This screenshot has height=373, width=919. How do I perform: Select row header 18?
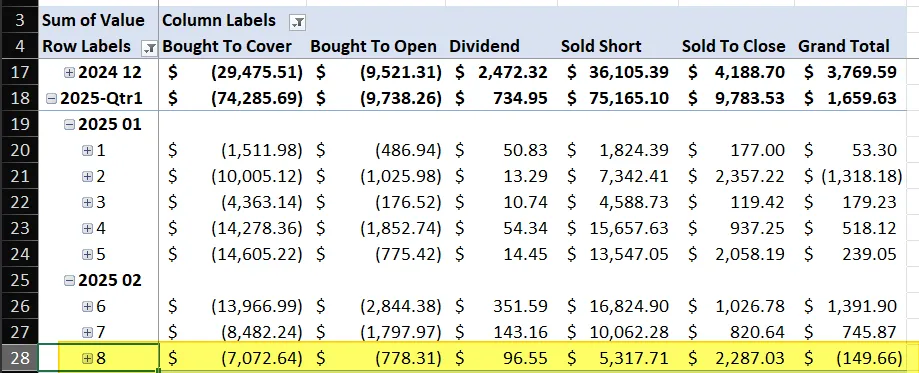19,98
